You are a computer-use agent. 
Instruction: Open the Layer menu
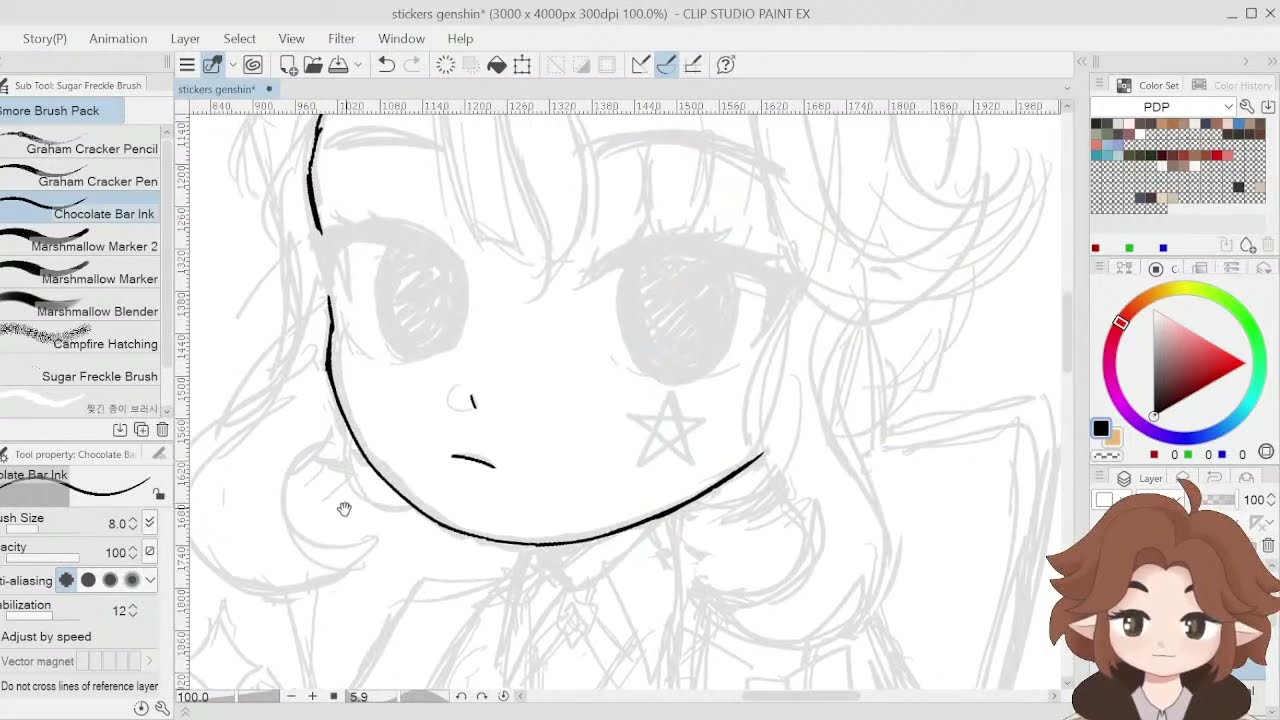[185, 39]
